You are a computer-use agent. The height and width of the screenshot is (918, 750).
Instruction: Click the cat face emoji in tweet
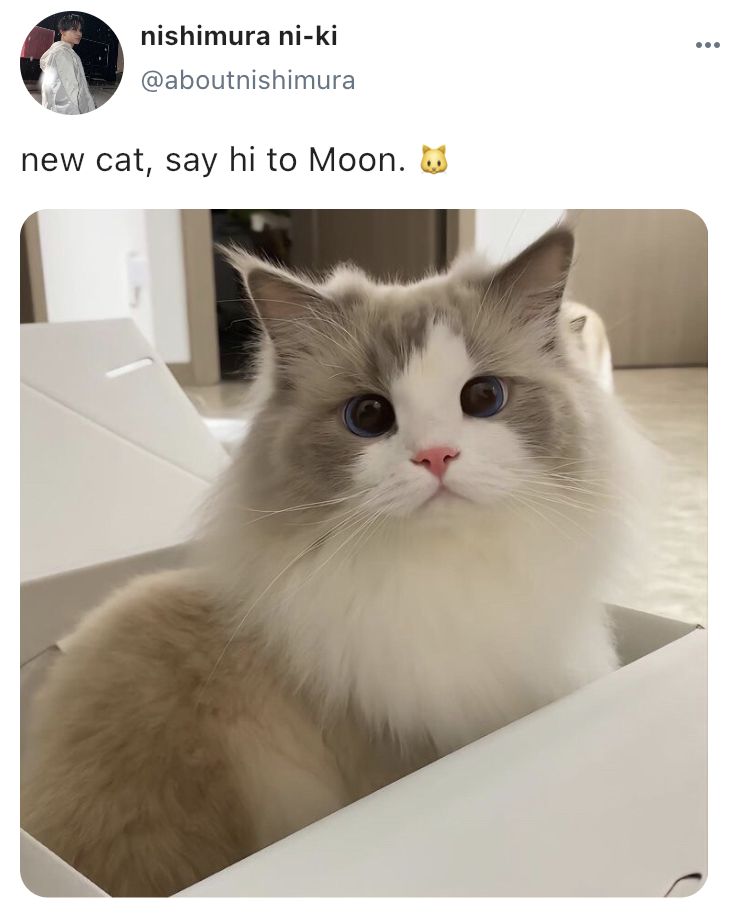(x=434, y=160)
